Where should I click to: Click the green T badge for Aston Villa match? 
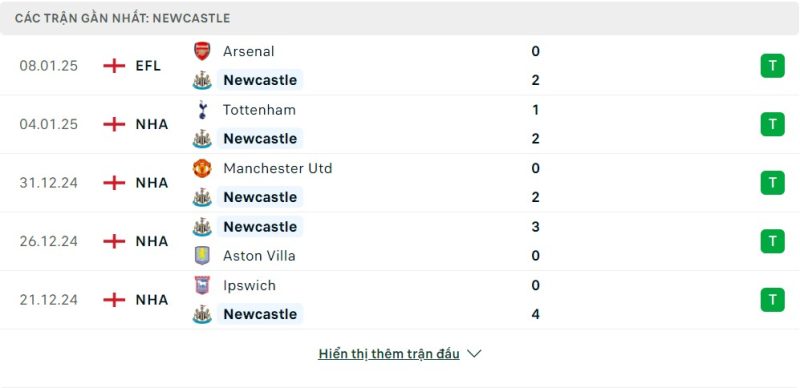pos(772,241)
